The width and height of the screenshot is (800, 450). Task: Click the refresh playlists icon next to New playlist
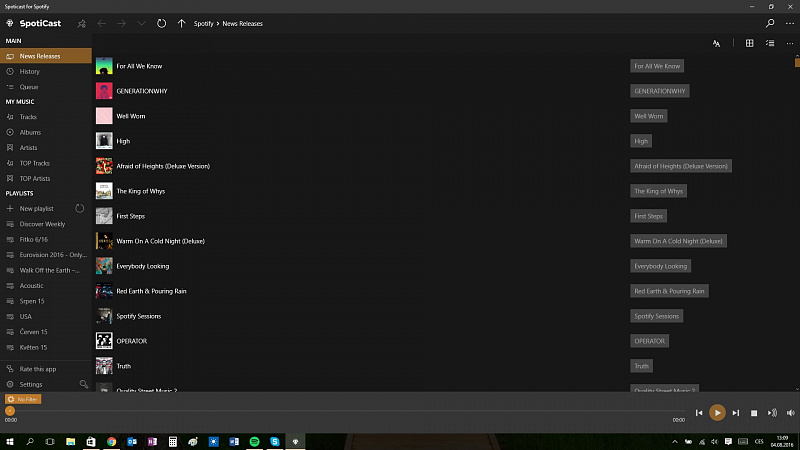click(80, 208)
